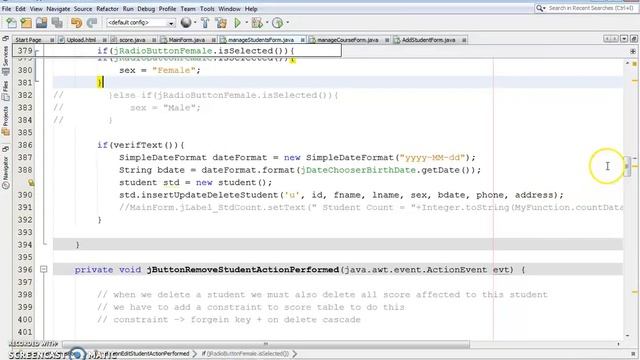Open the Navigator side panel

click(5, 173)
